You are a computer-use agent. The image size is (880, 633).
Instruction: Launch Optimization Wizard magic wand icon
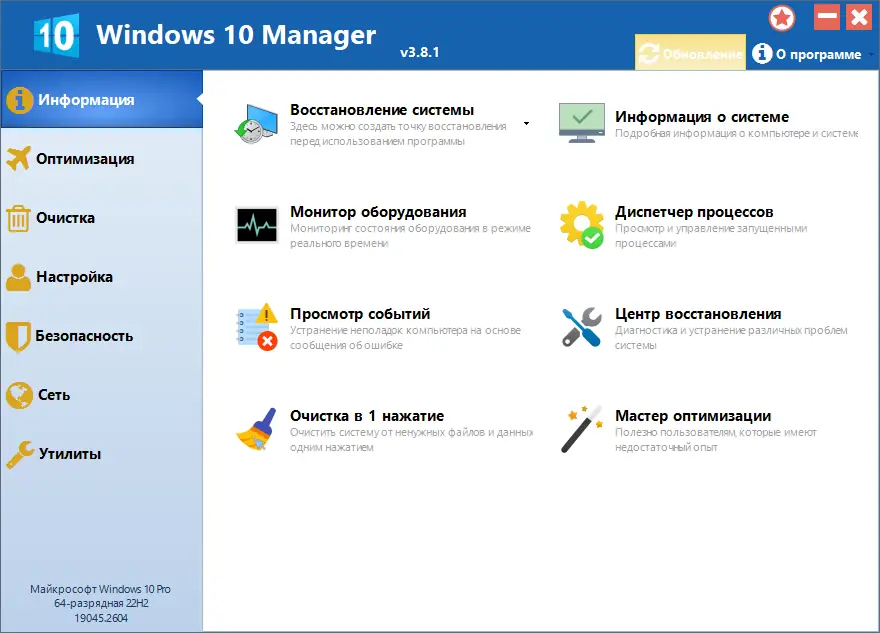pyautogui.click(x=583, y=425)
